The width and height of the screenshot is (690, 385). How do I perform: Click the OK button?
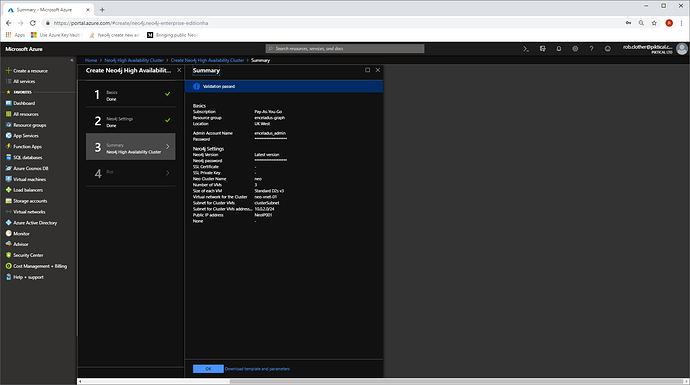point(208,369)
